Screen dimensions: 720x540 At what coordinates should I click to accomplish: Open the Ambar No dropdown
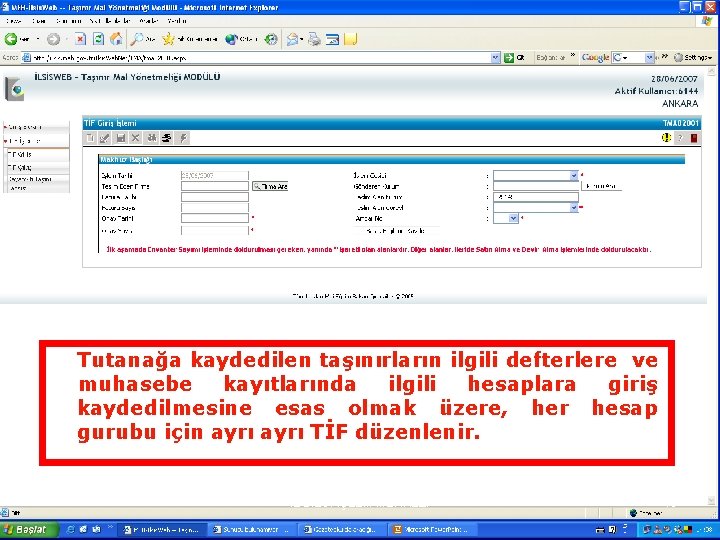pos(513,219)
